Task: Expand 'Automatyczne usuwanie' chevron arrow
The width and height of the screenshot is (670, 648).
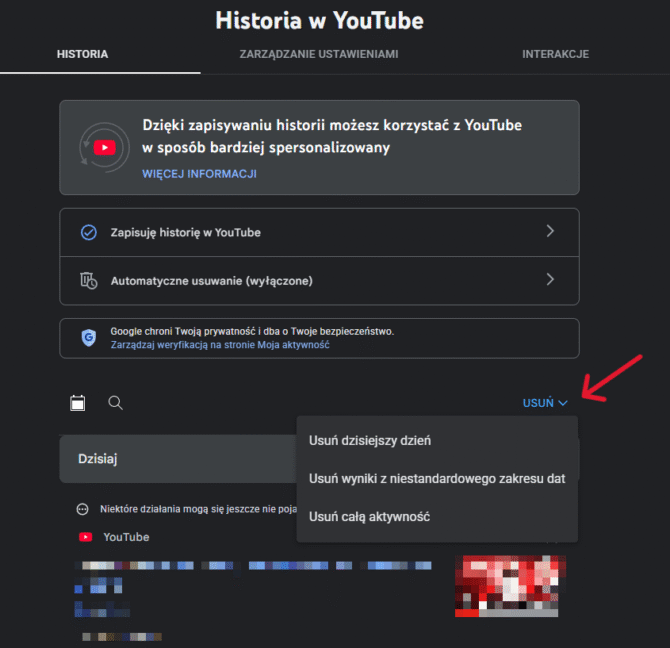Action: click(x=550, y=280)
